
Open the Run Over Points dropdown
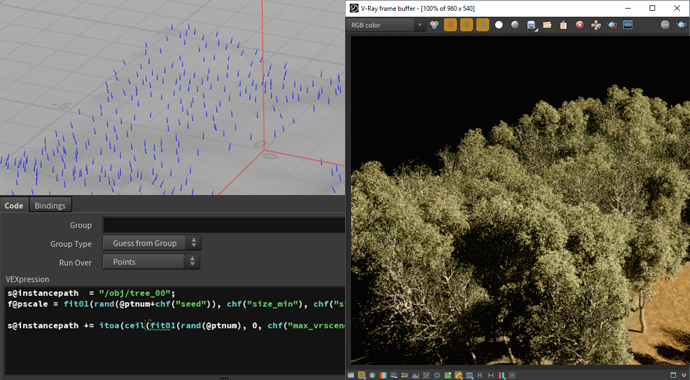pyautogui.click(x=151, y=262)
